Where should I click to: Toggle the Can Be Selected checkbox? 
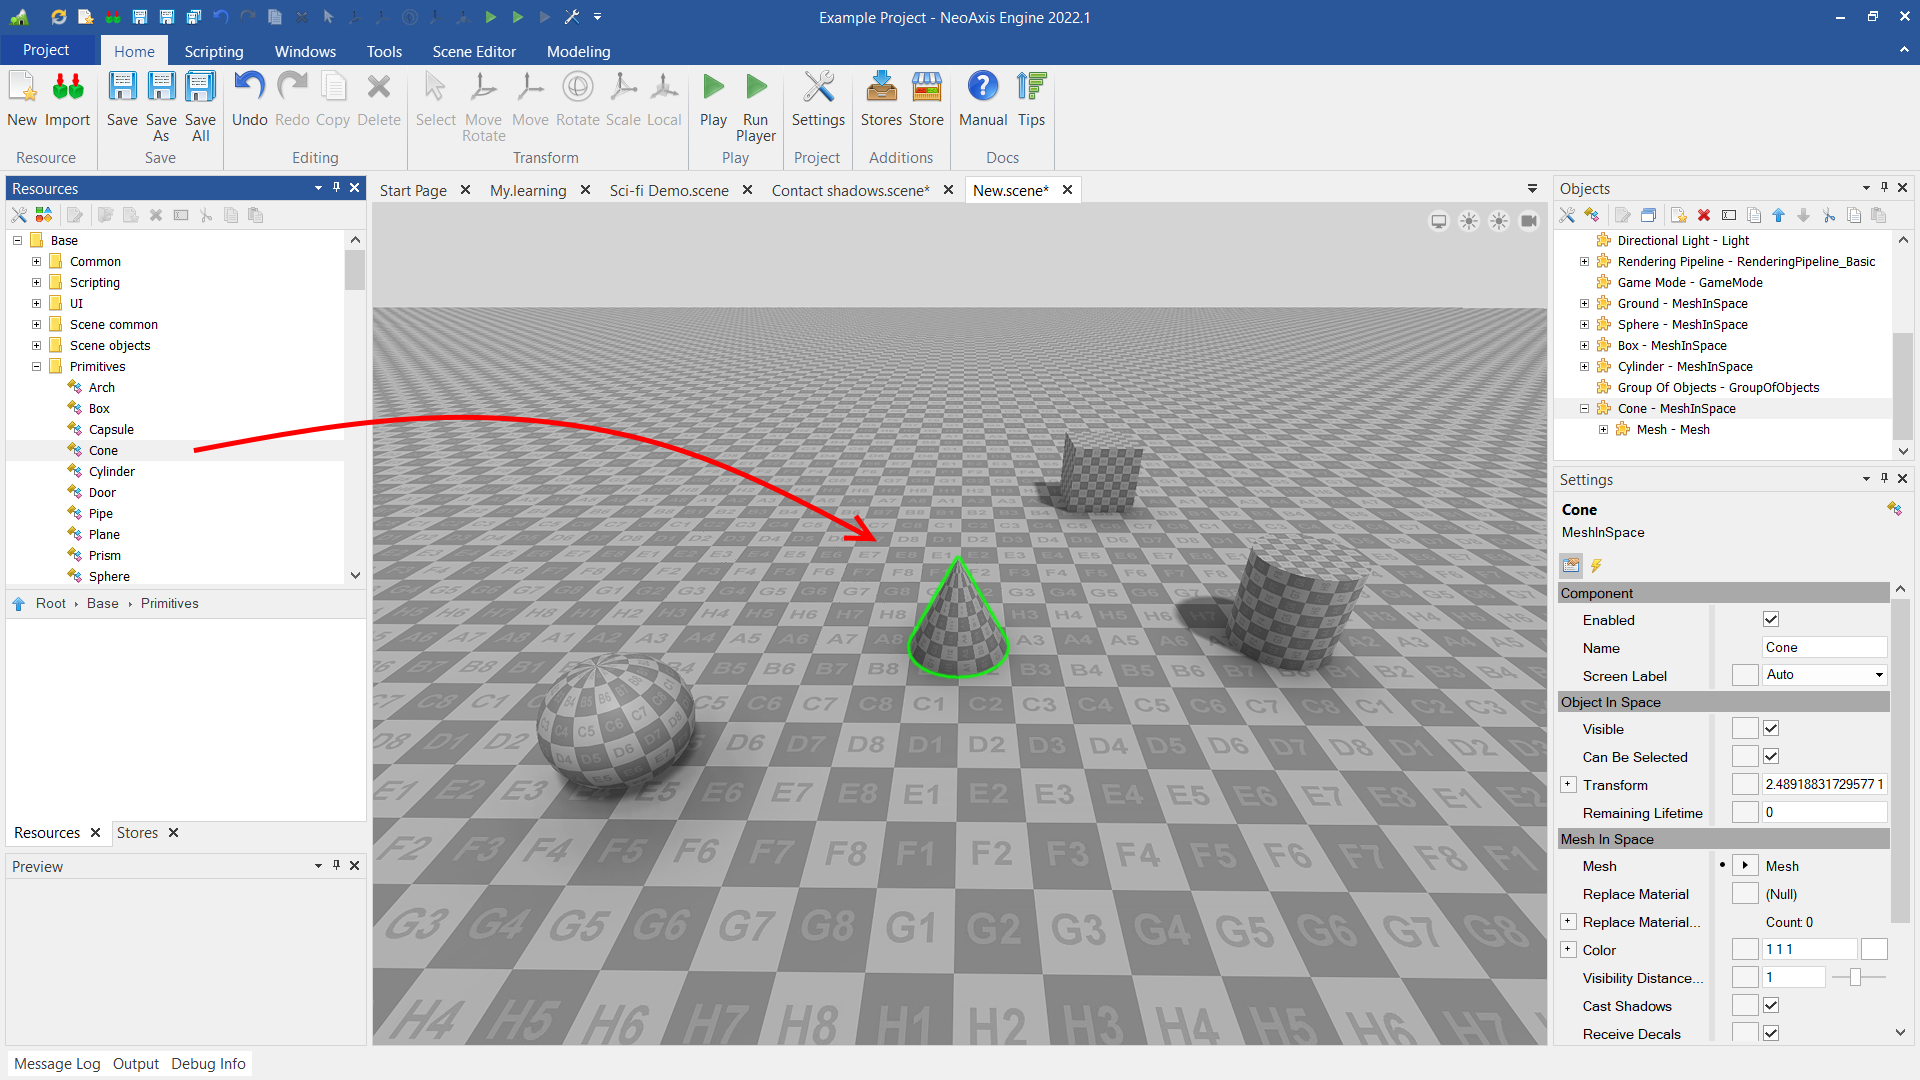coord(1771,757)
